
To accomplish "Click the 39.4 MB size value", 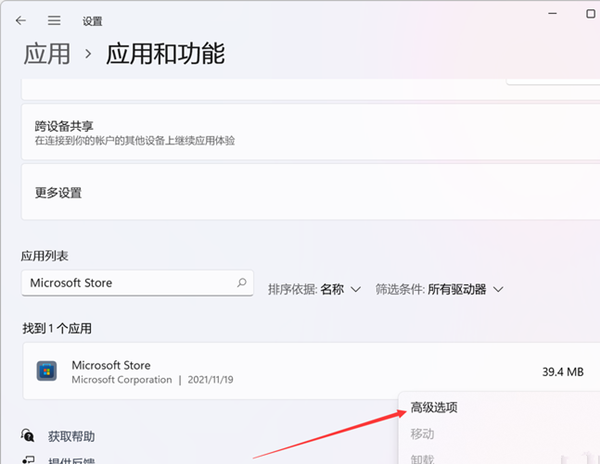I will [x=562, y=372].
